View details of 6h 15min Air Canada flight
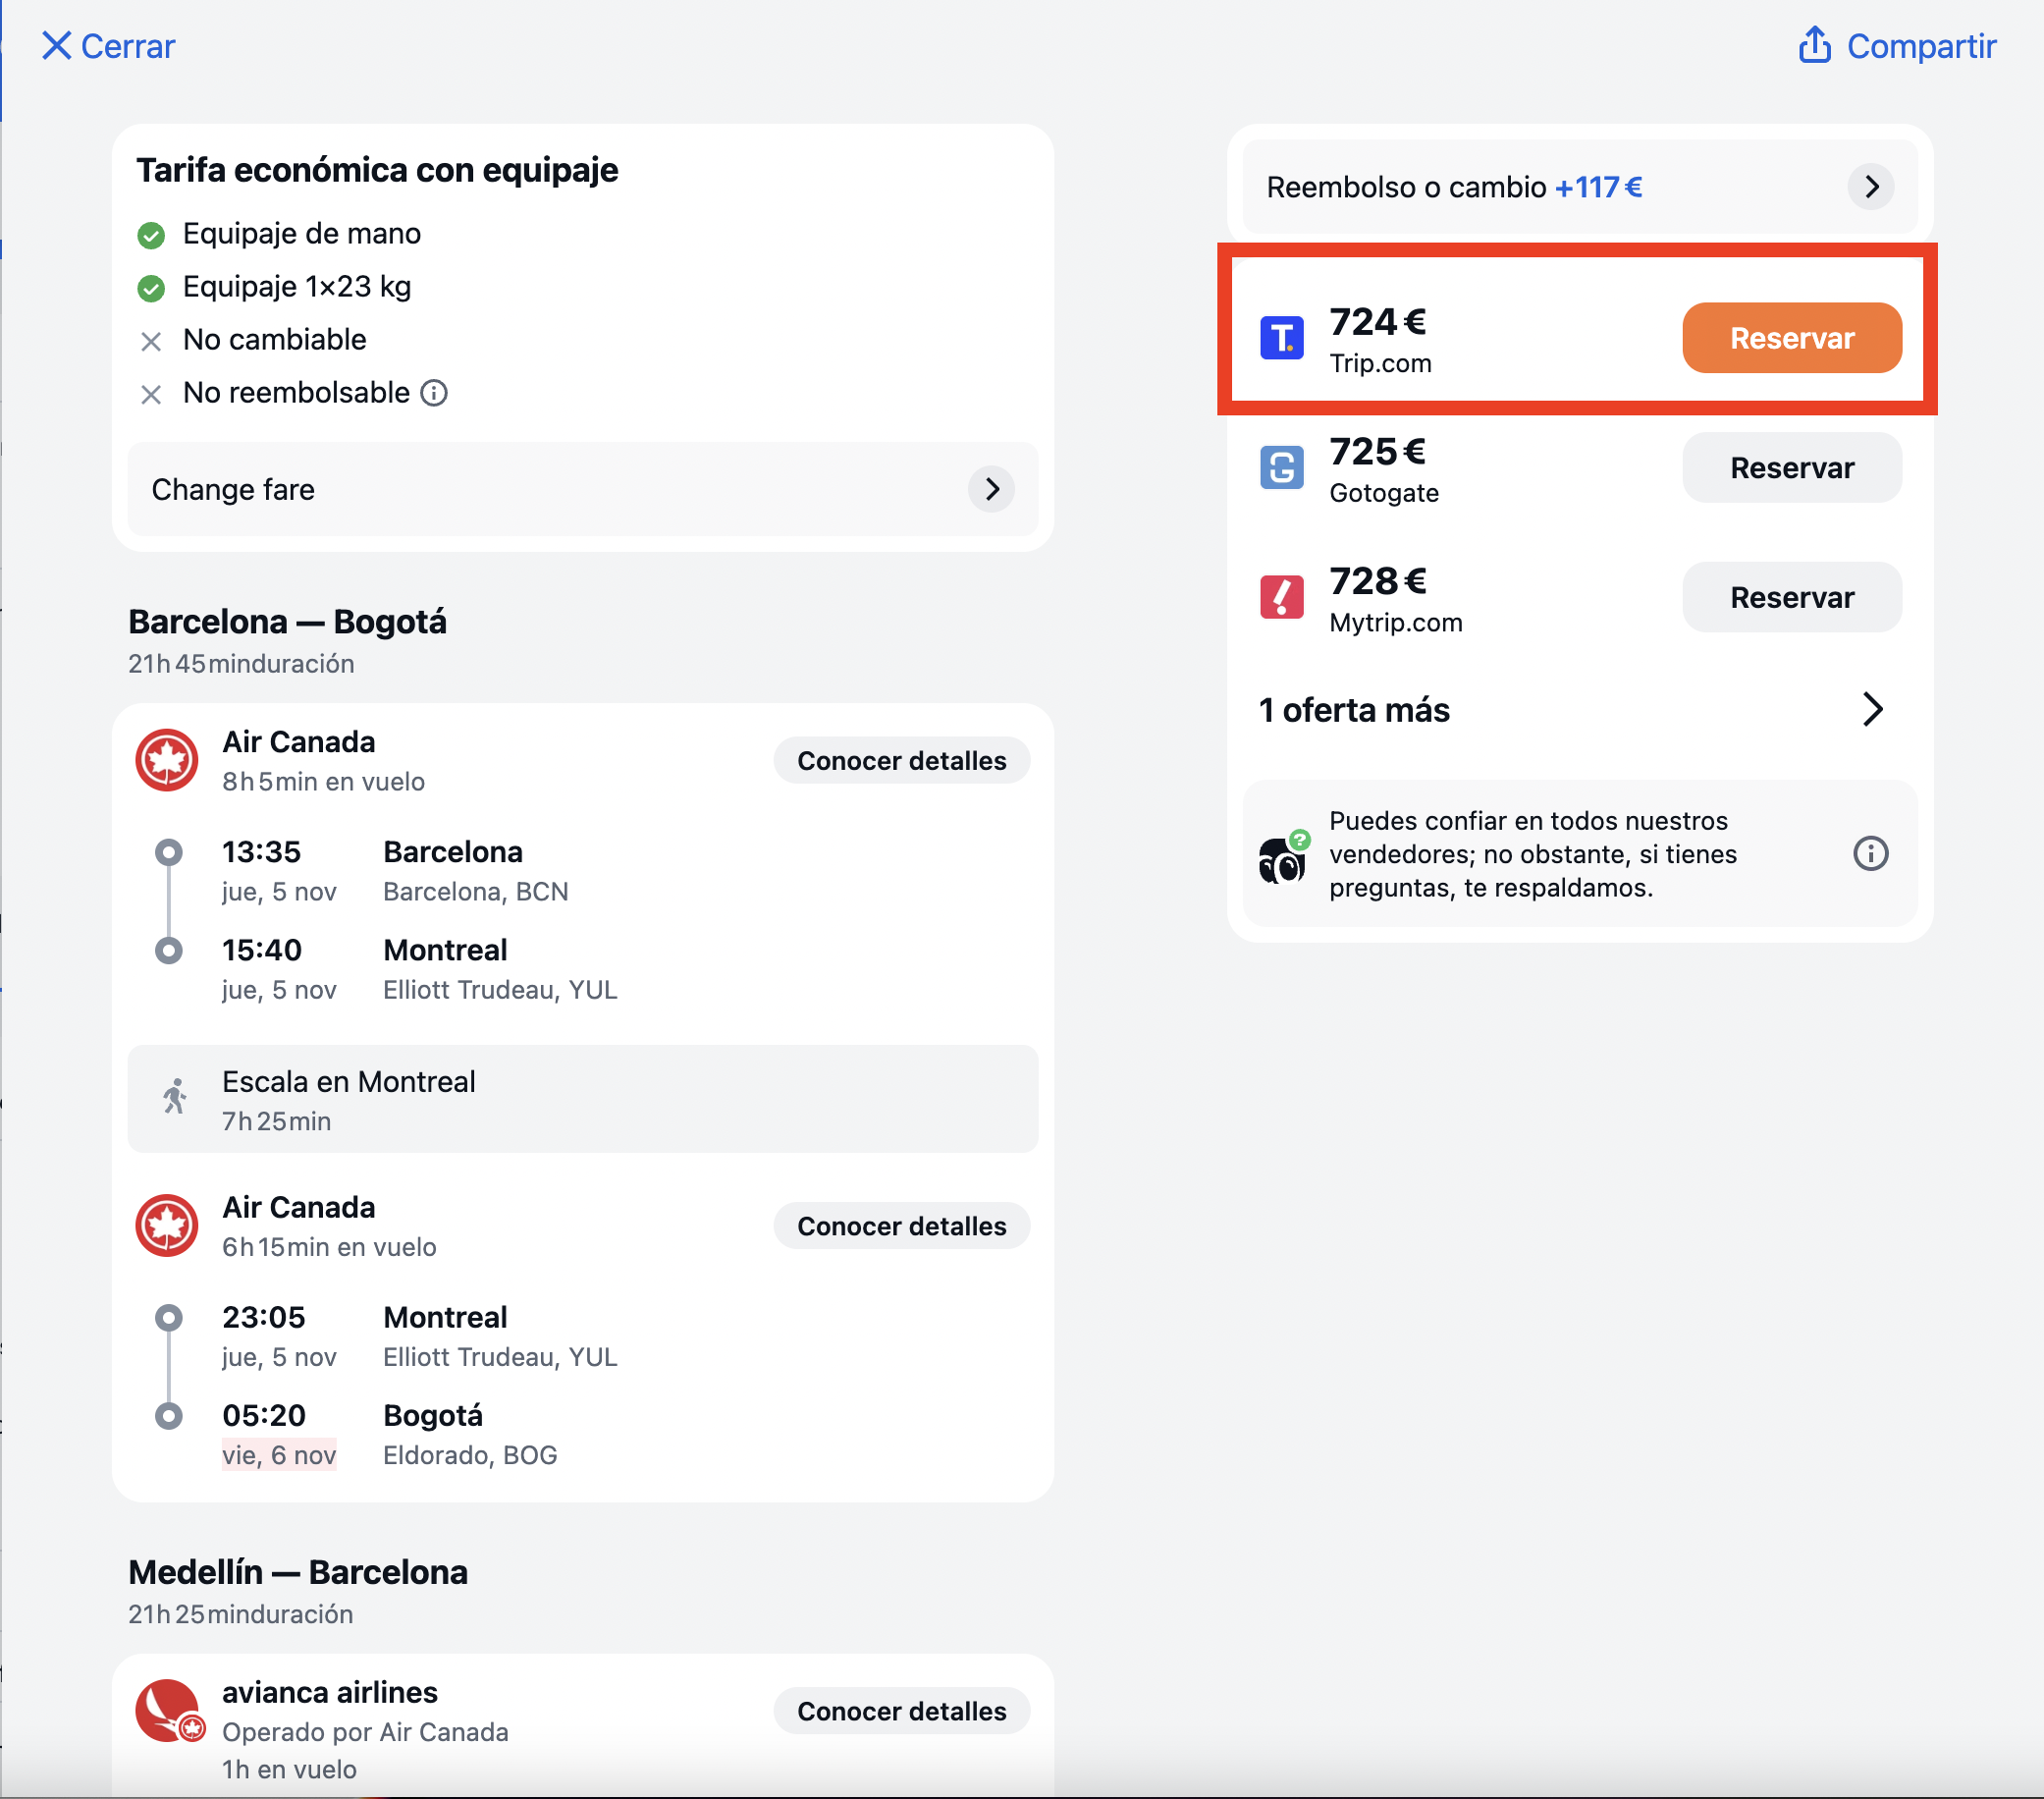The height and width of the screenshot is (1799, 2044). 901,1226
